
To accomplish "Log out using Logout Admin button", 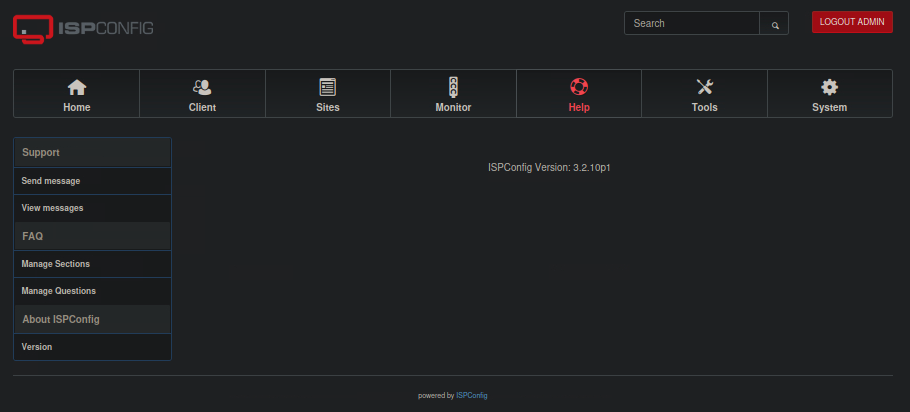I will tap(851, 22).
